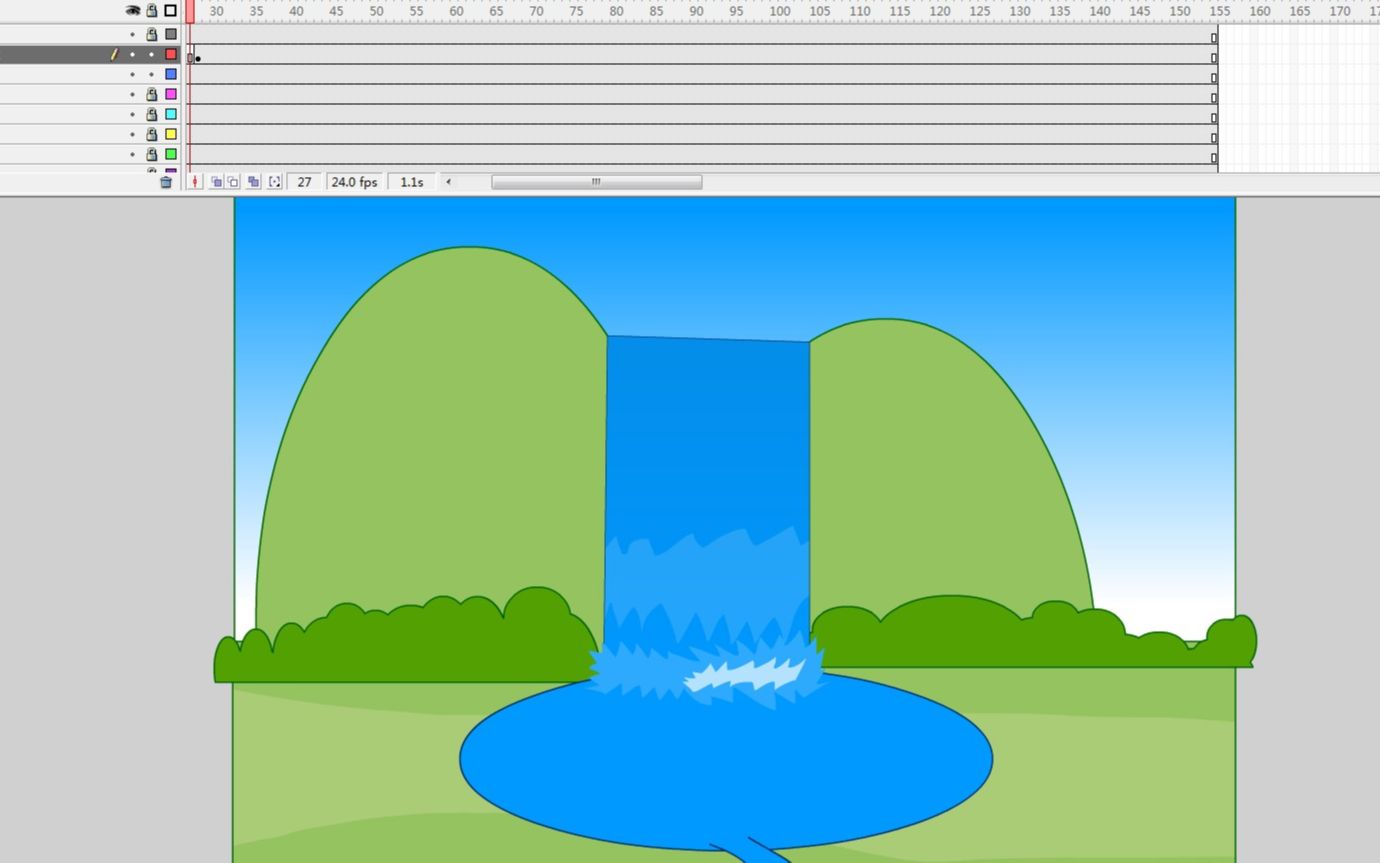1380x863 pixels.
Task: Click the show-all-layers-as-outlines square header icon
Action: [171, 11]
